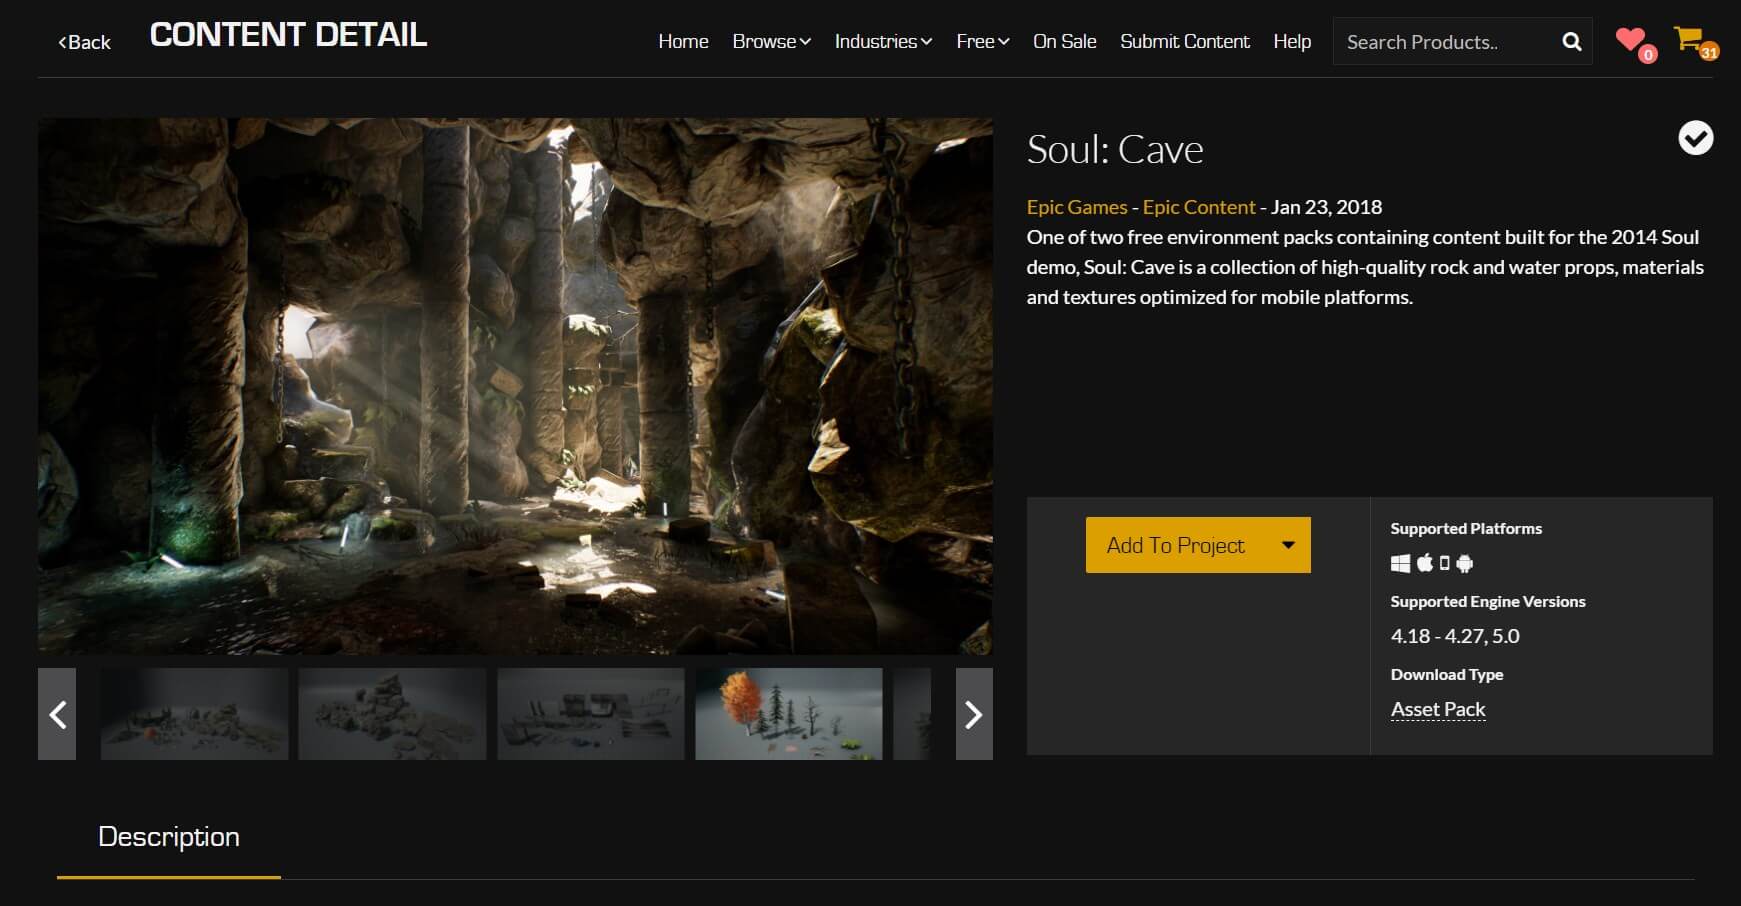This screenshot has width=1741, height=906.
Task: Open the On Sale page
Action: (1064, 41)
